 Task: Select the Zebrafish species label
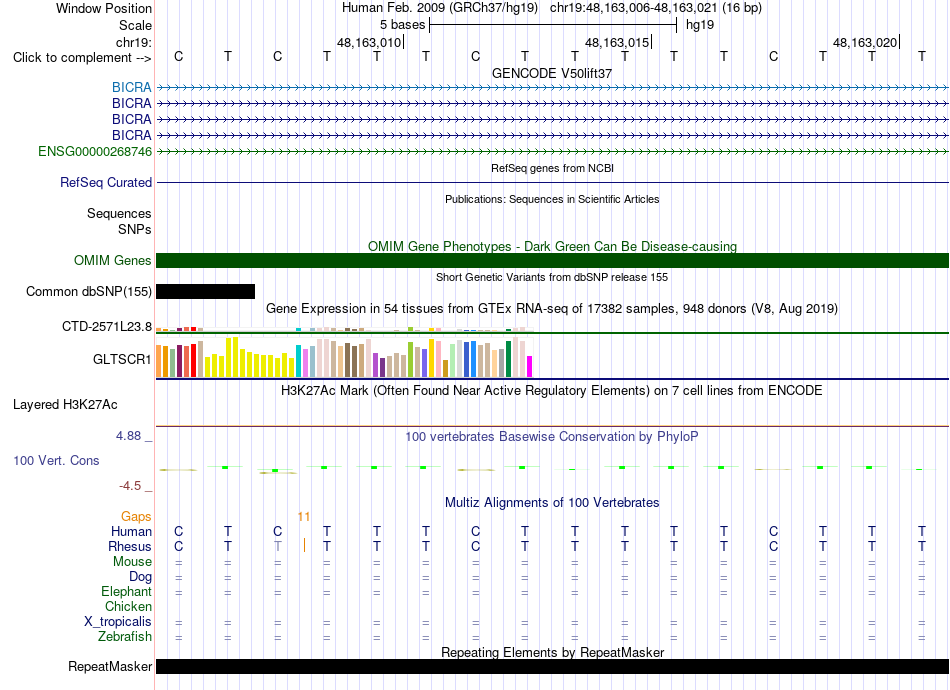click(125, 637)
